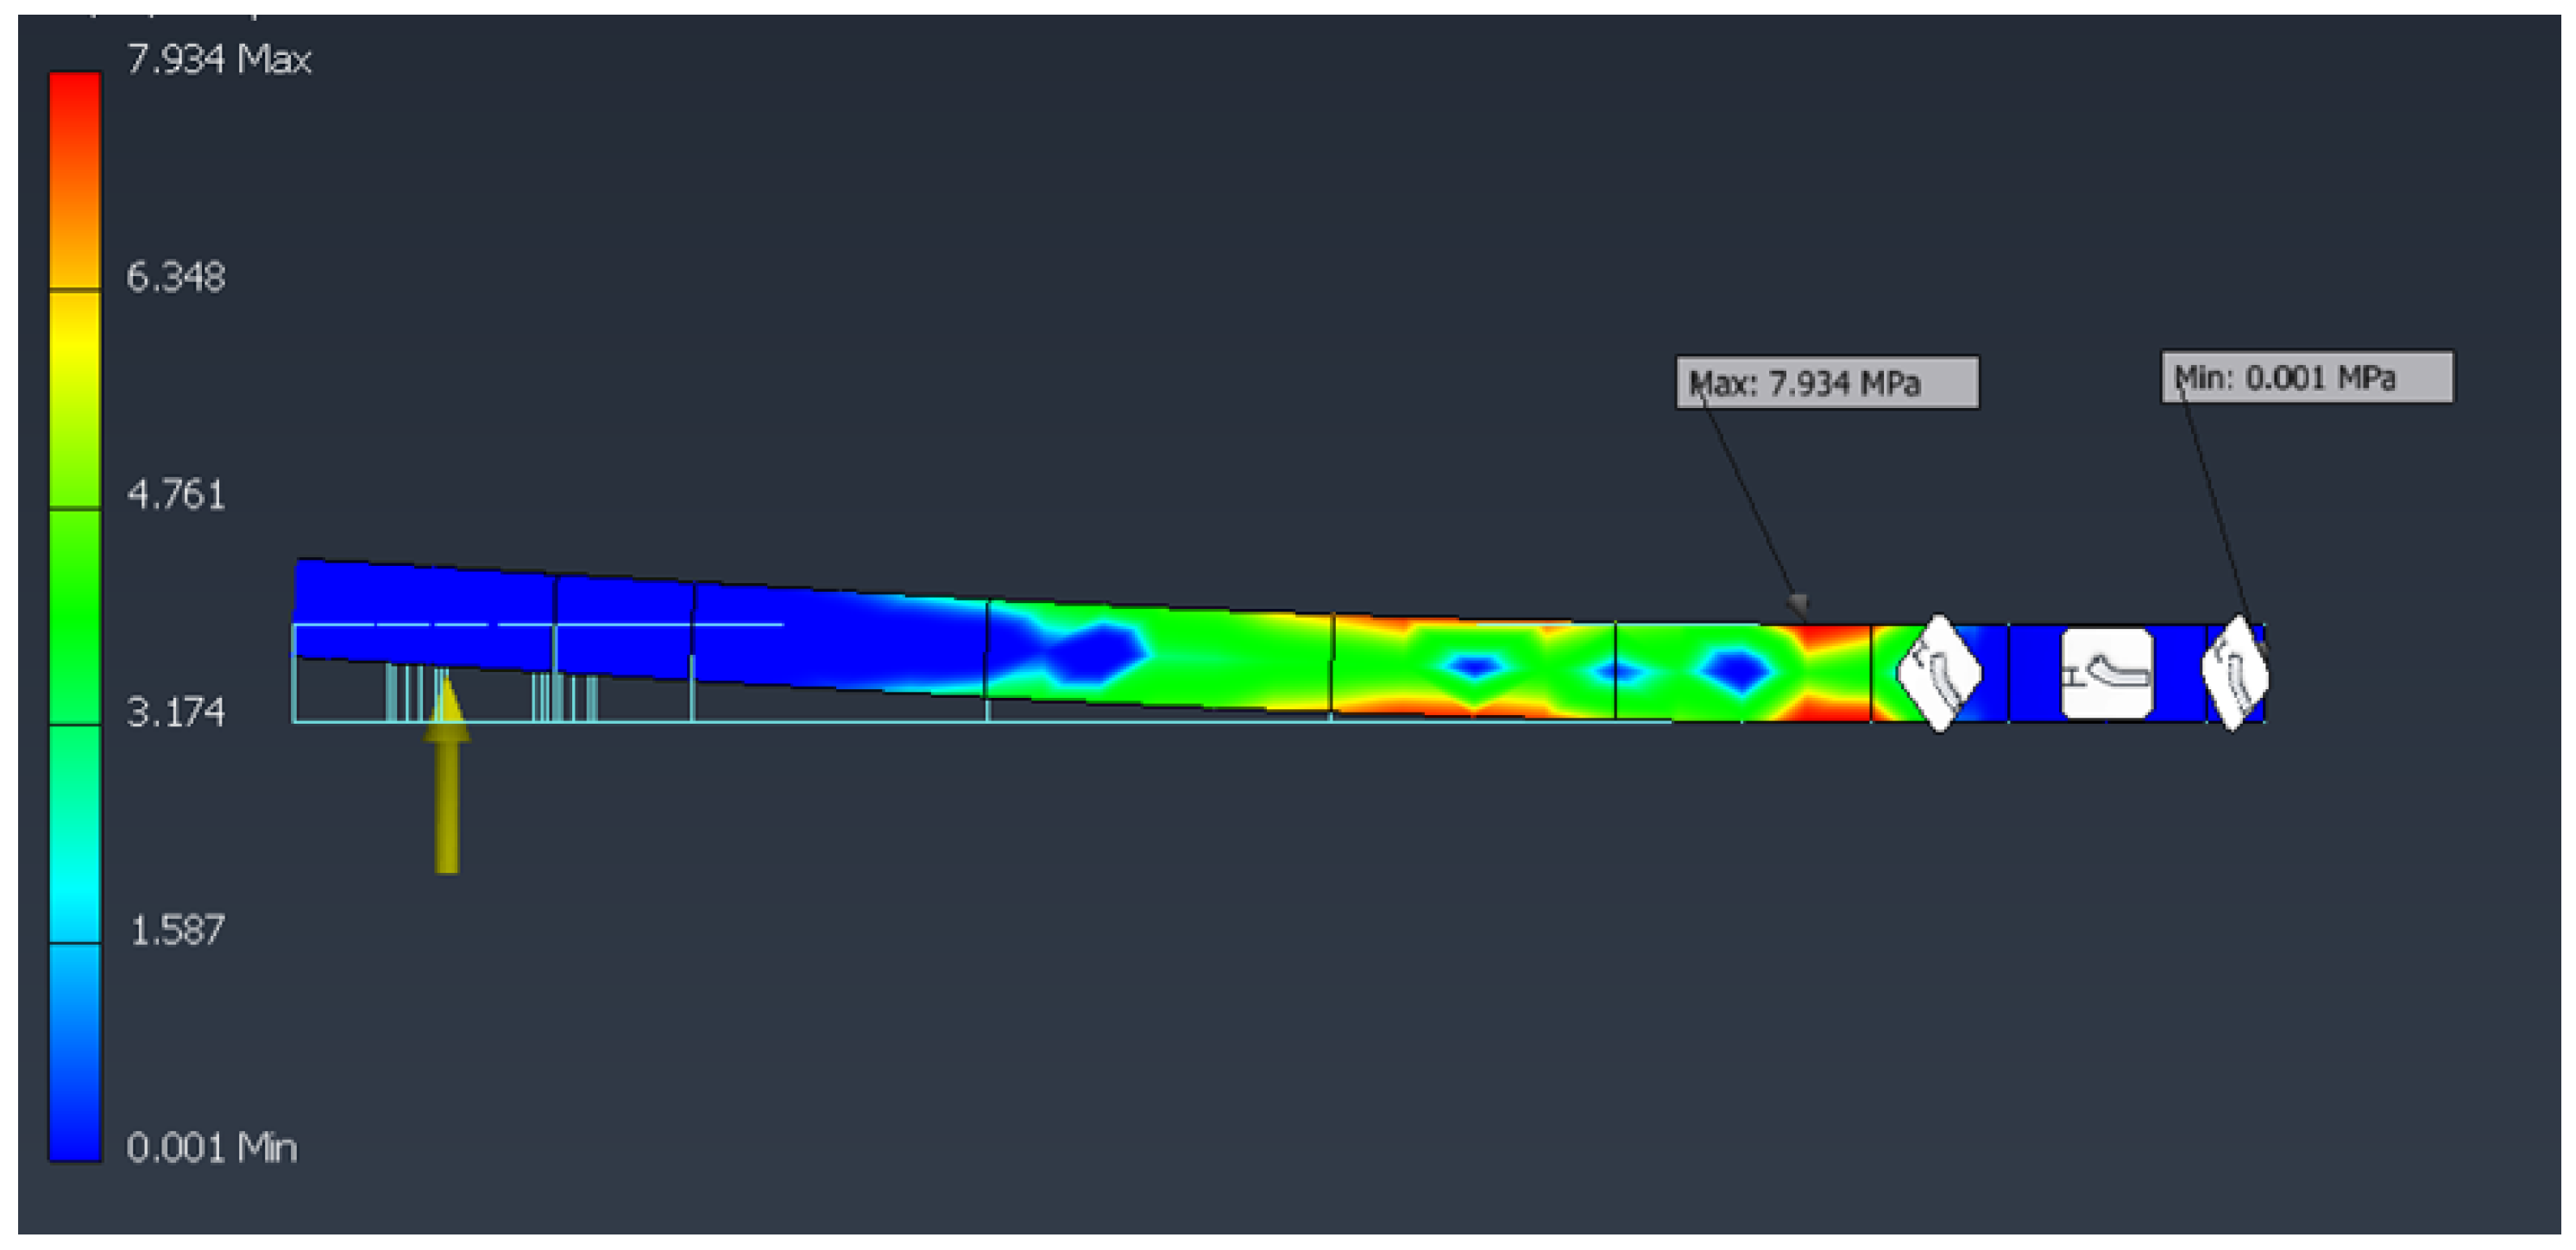Click the 4.761 legend value

tap(175, 495)
